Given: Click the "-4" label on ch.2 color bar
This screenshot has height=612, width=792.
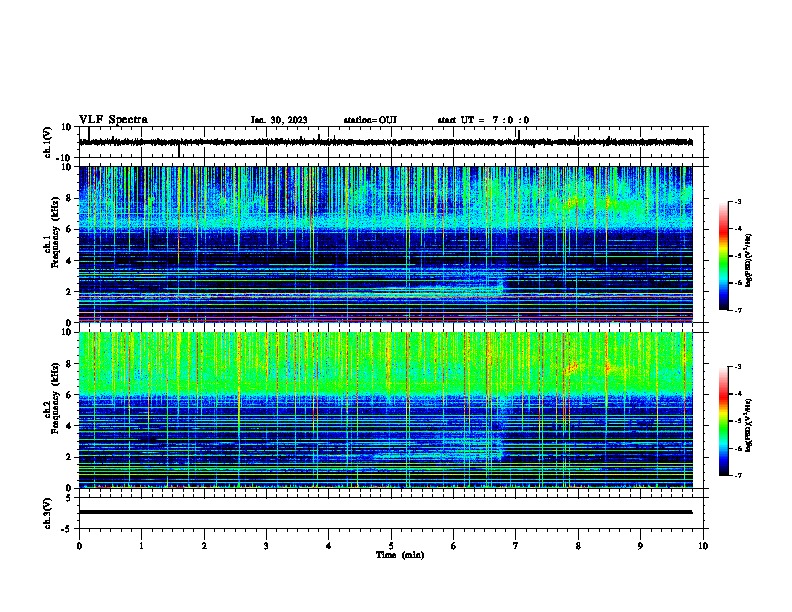Looking at the screenshot, I should (738, 394).
